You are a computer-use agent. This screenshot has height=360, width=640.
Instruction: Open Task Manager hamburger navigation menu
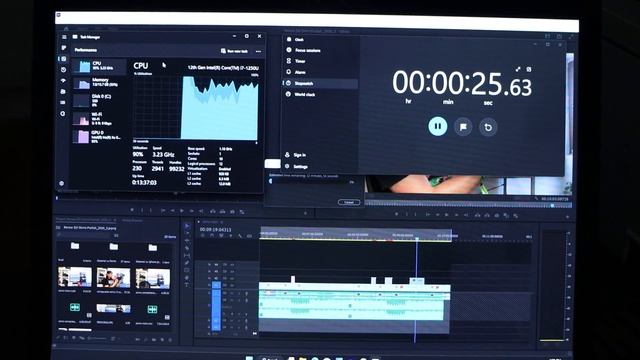(64, 37)
